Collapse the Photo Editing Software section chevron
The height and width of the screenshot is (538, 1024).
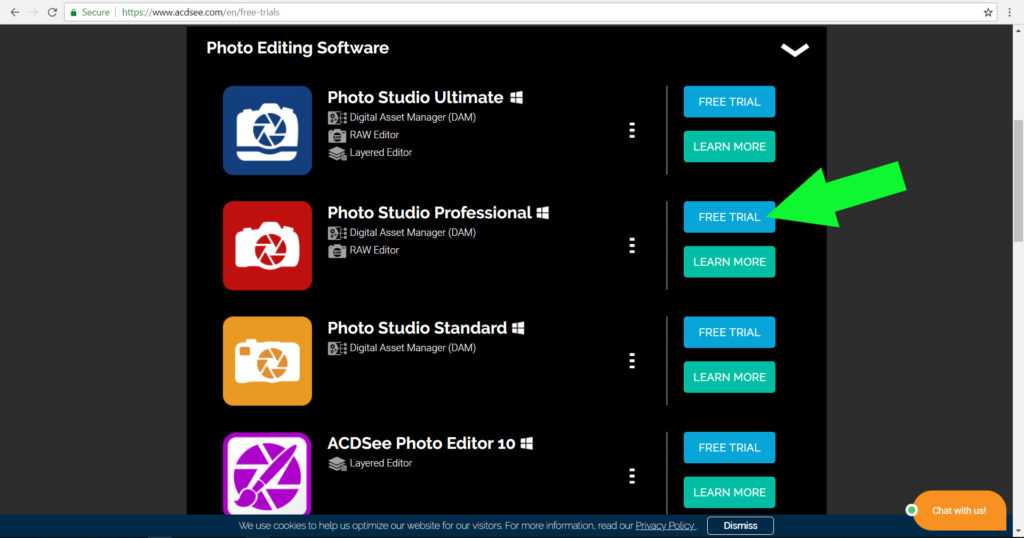pyautogui.click(x=795, y=50)
